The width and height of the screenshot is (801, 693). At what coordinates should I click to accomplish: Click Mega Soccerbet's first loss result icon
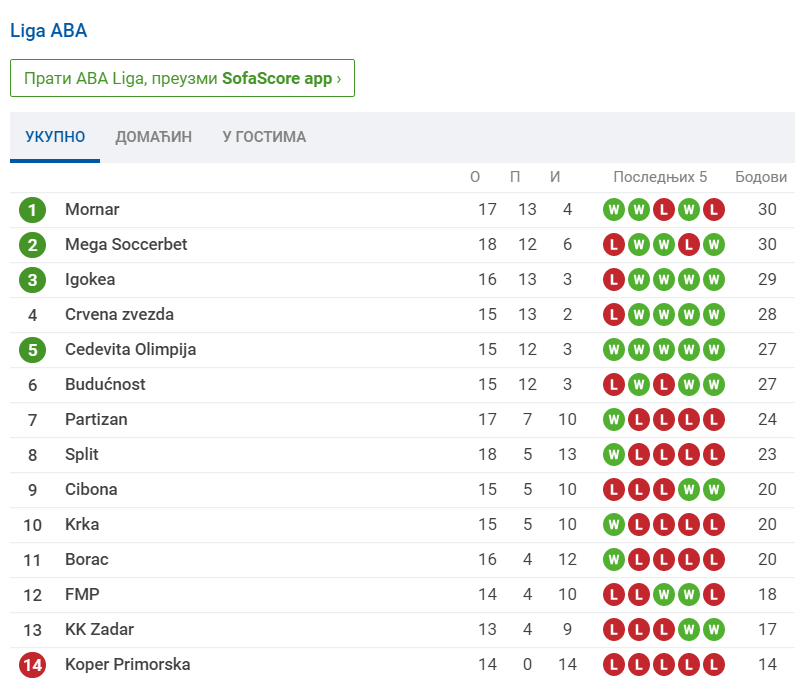pyautogui.click(x=613, y=245)
